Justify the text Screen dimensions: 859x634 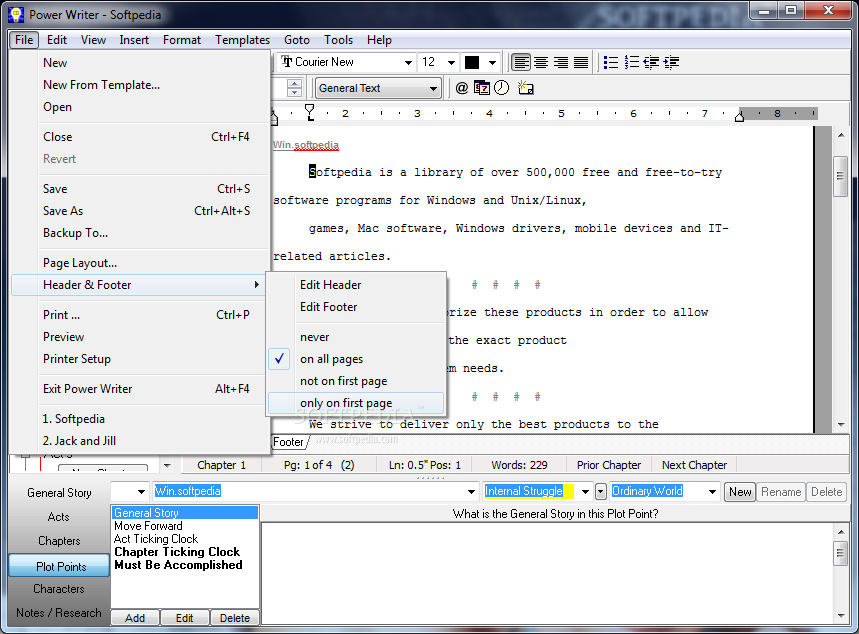581,62
